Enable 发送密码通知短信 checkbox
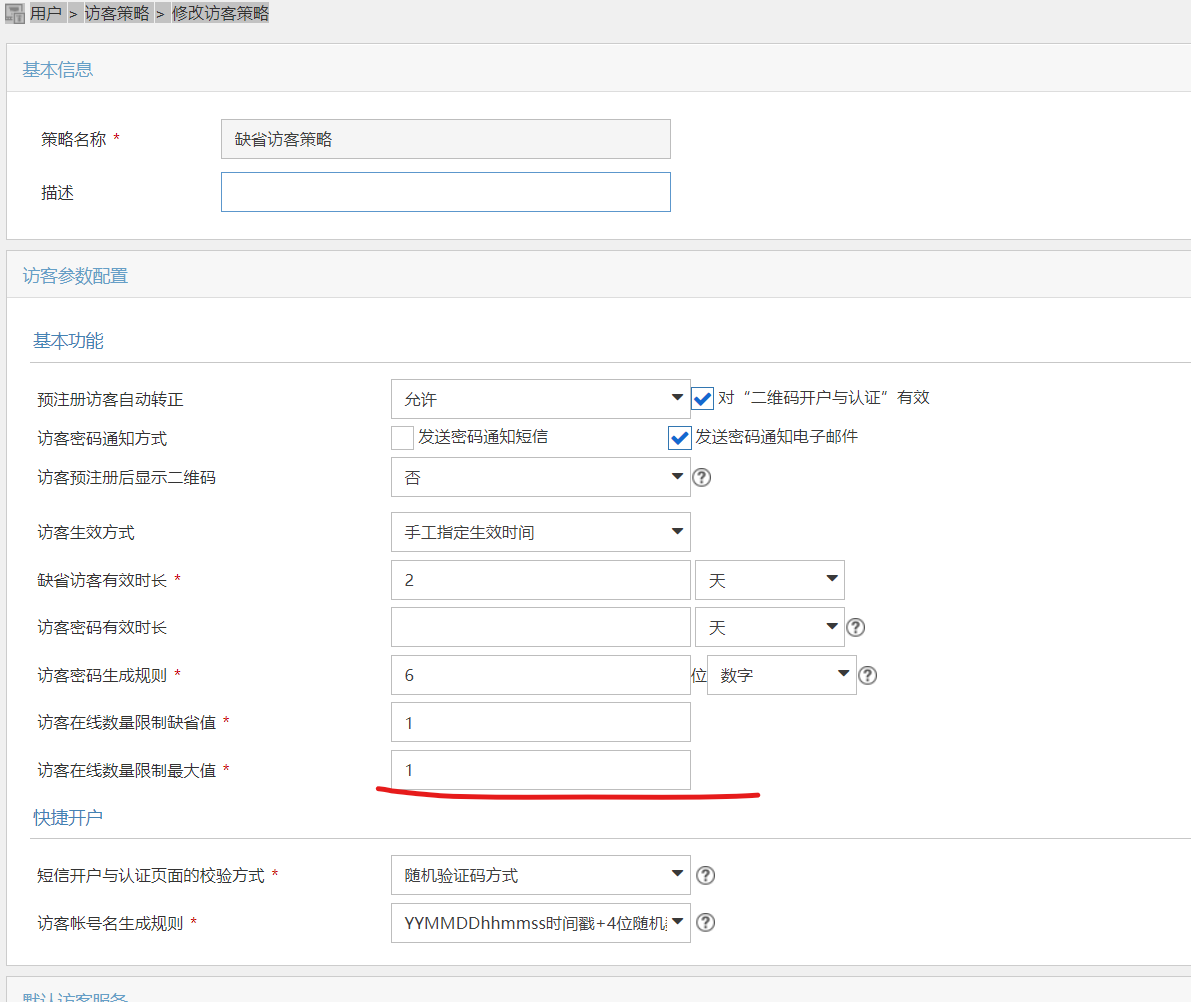 pos(402,438)
